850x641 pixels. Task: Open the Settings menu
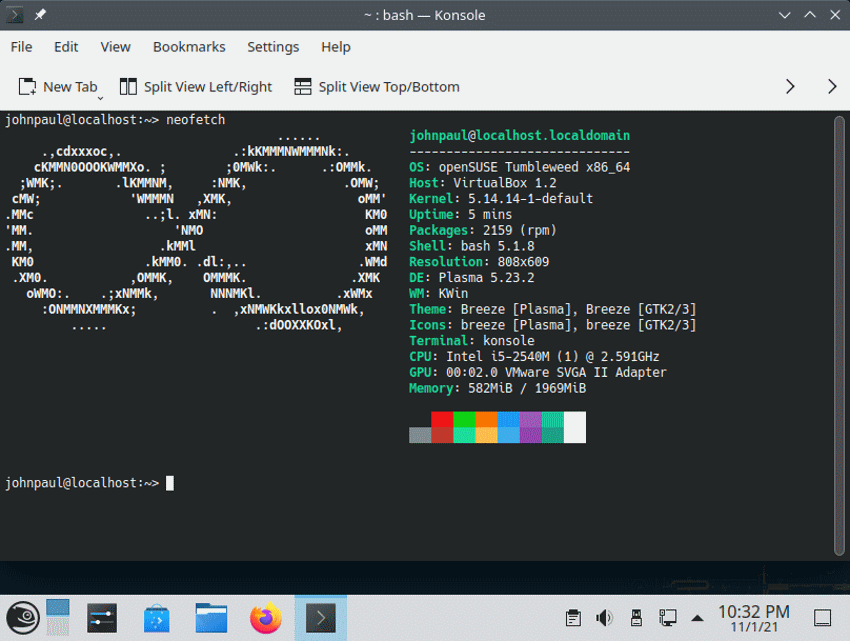273,46
